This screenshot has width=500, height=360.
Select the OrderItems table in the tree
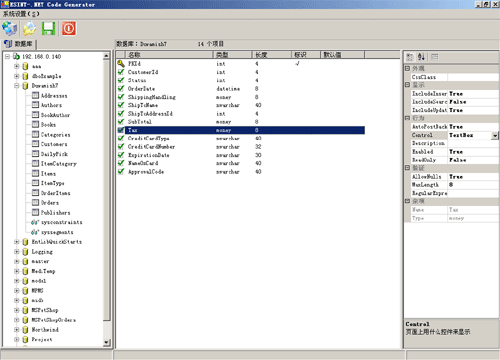pyautogui.click(x=55, y=193)
